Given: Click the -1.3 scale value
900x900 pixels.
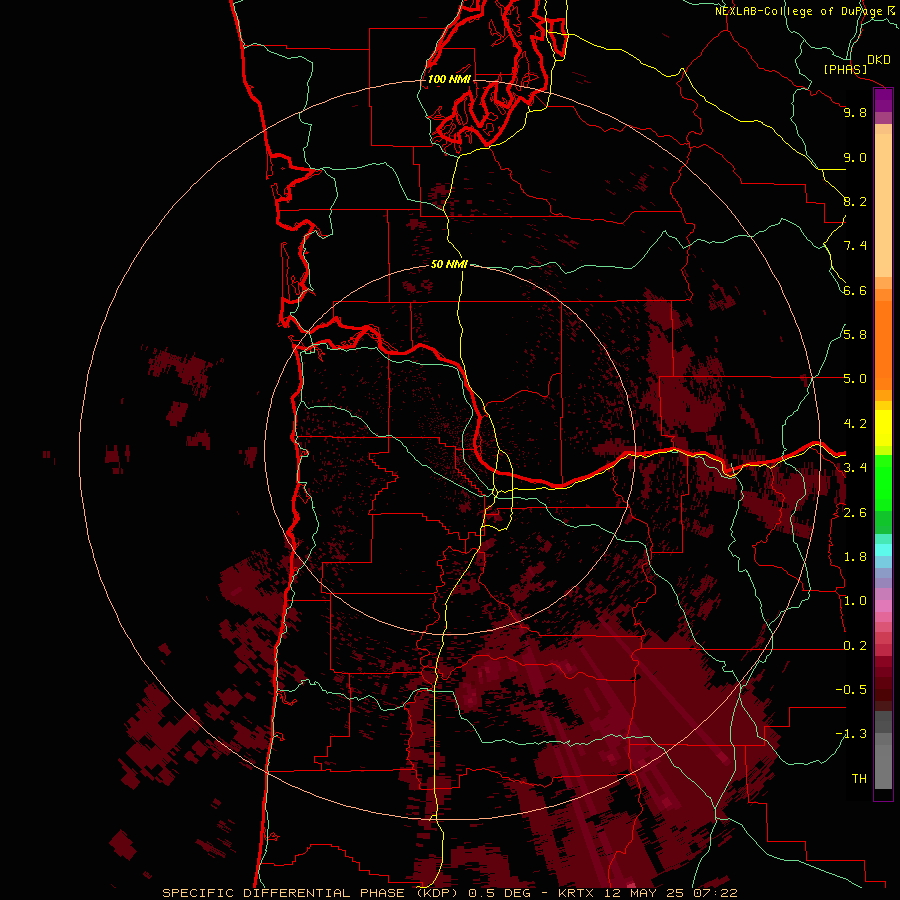Looking at the screenshot, I should (x=851, y=734).
